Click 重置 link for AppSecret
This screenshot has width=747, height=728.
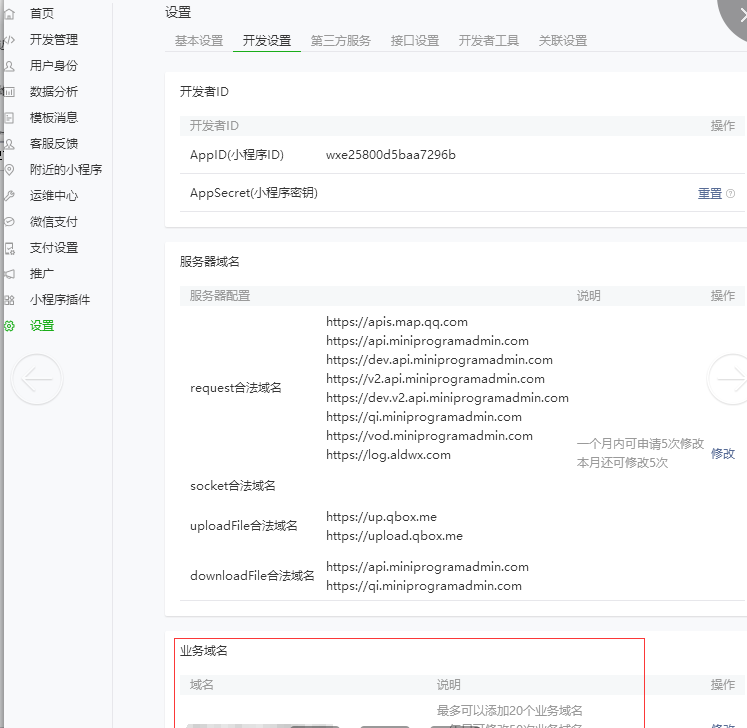click(710, 194)
